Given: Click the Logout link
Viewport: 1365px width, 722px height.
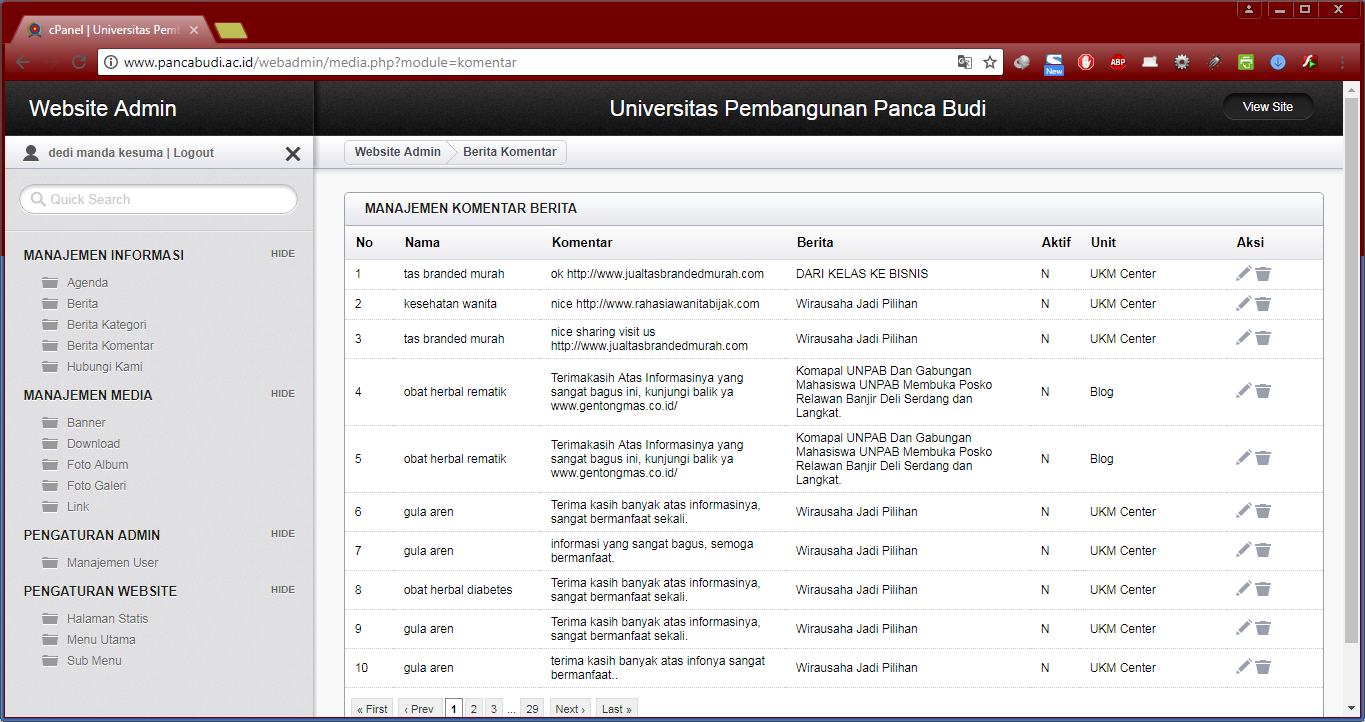Looking at the screenshot, I should [x=193, y=153].
